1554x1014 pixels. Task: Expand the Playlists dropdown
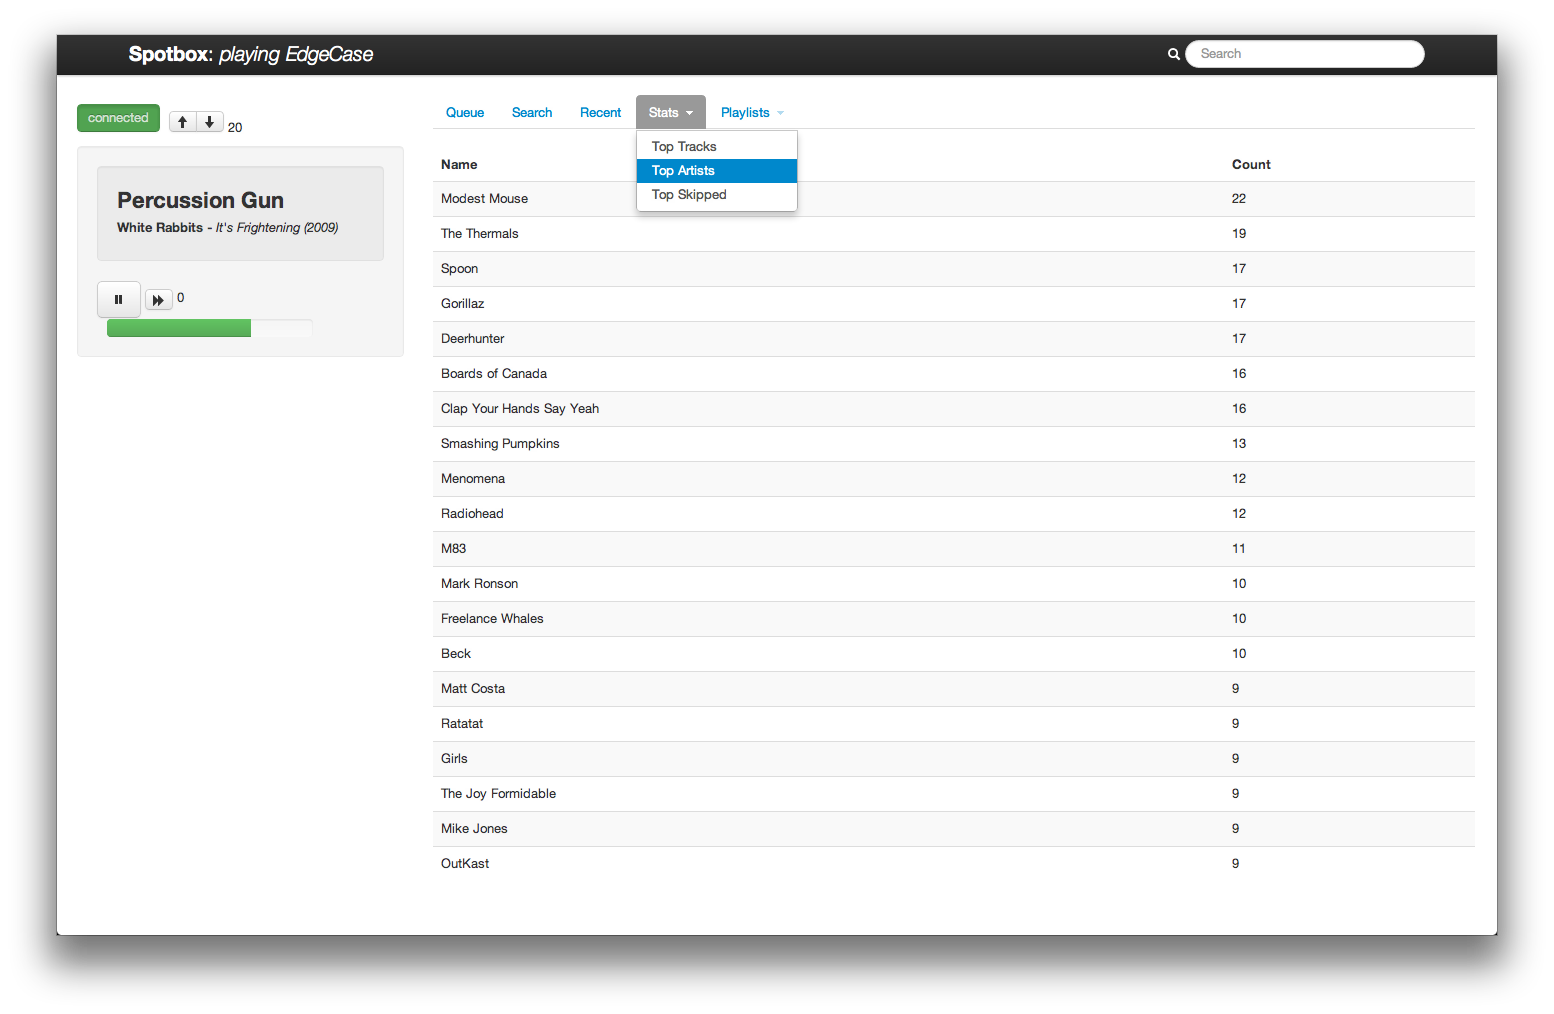[752, 112]
